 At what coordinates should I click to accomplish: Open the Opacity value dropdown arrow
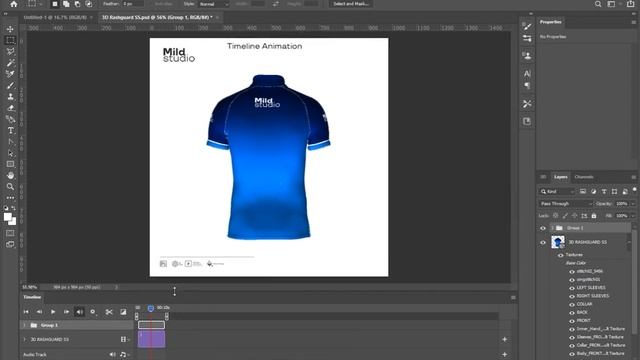point(633,204)
